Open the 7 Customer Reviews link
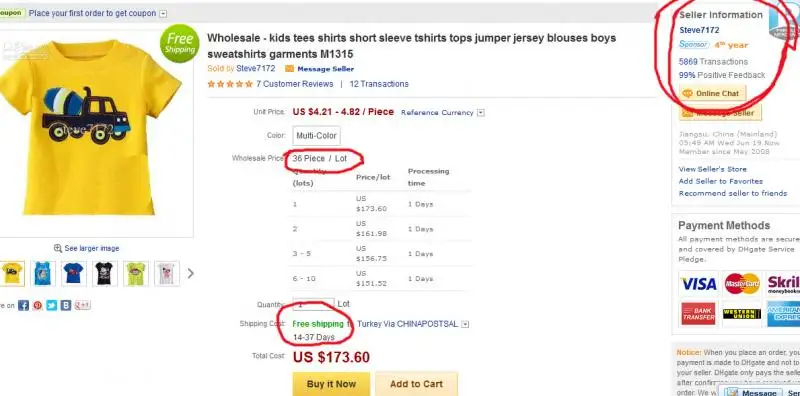The width and height of the screenshot is (800, 396). click(294, 84)
